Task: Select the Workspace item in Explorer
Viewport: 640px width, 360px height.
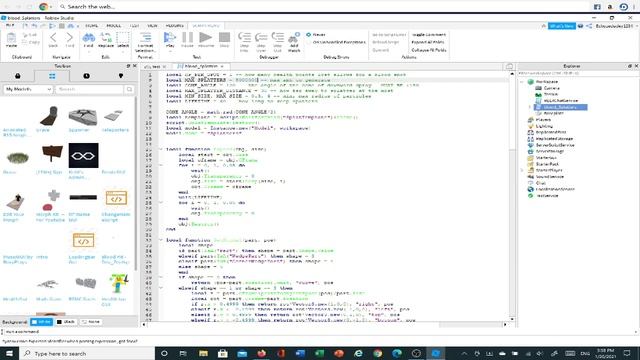Action: click(547, 82)
